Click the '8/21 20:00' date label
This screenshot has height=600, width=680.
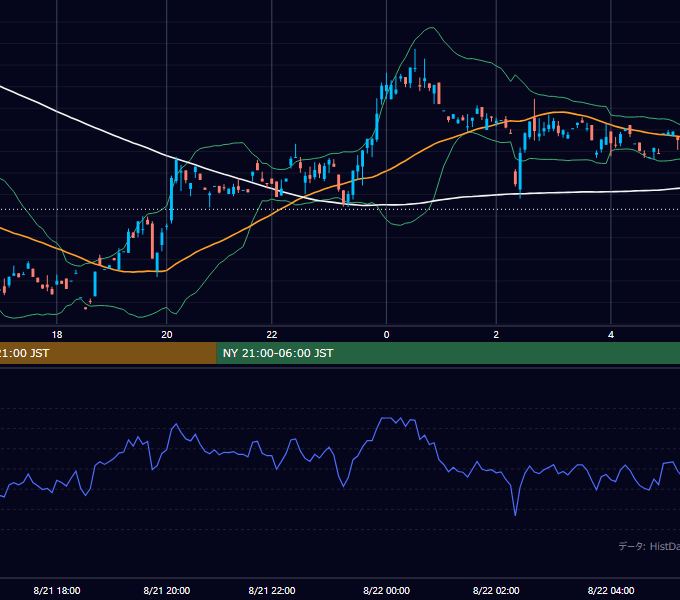(167, 590)
